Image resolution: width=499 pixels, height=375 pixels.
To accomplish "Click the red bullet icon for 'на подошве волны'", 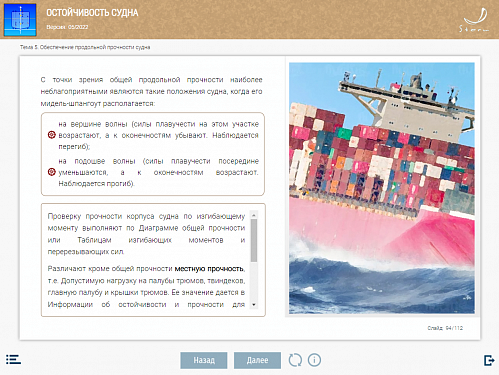I will [x=51, y=172].
